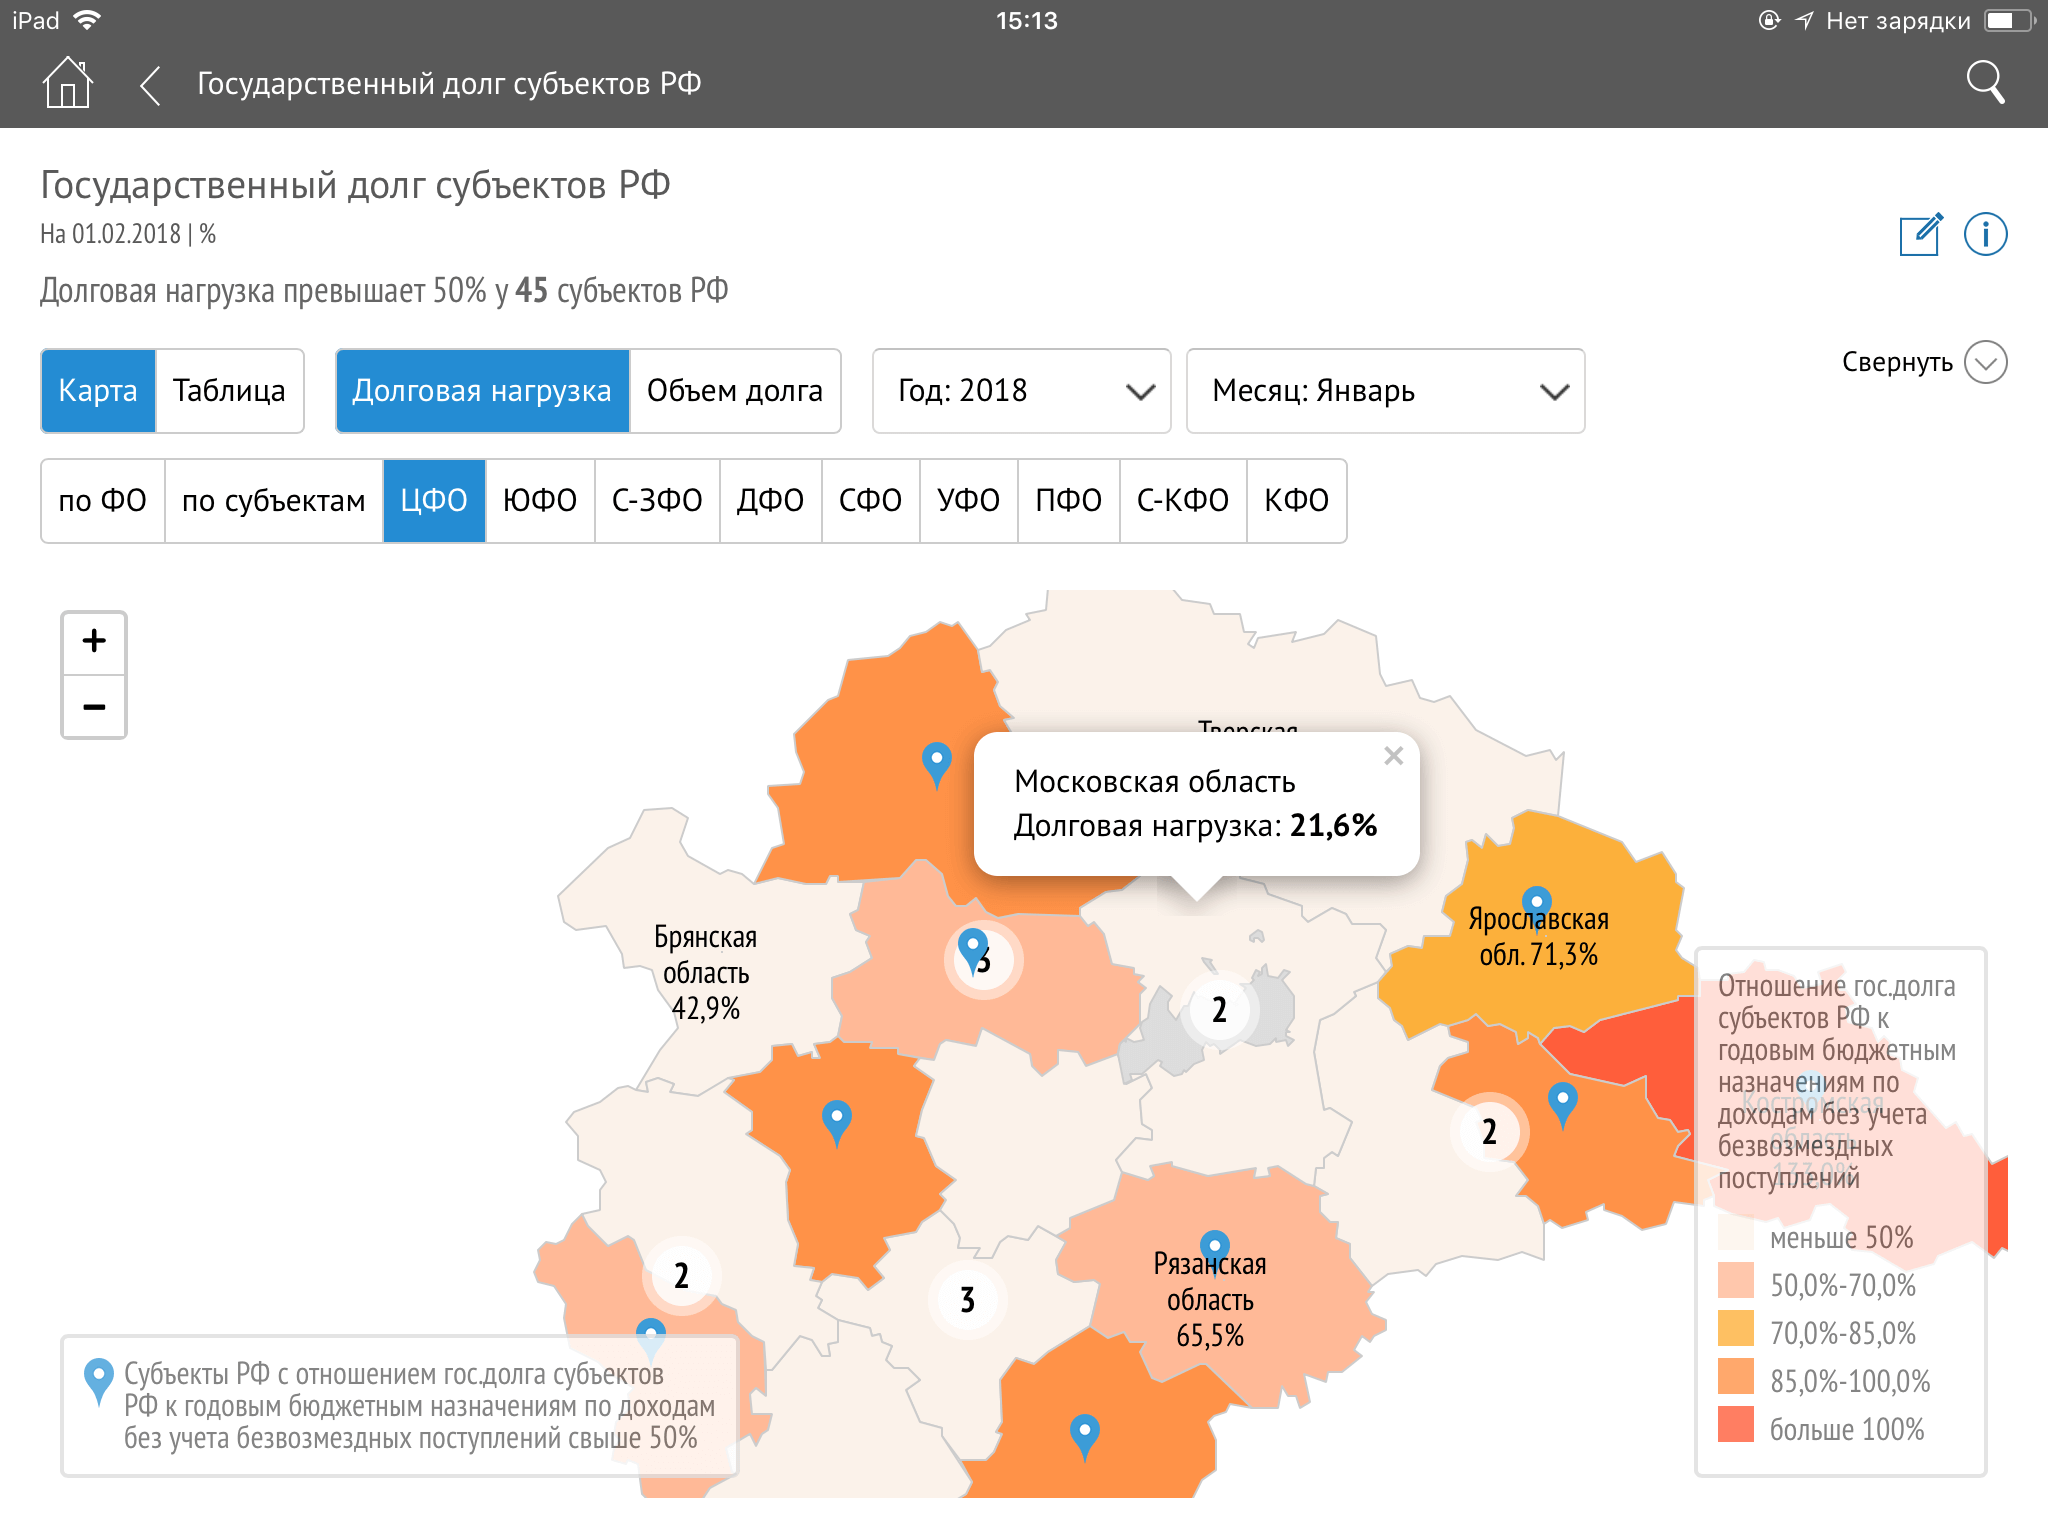Select the по субъектам tab
This screenshot has width=2048, height=1536.
274,501
